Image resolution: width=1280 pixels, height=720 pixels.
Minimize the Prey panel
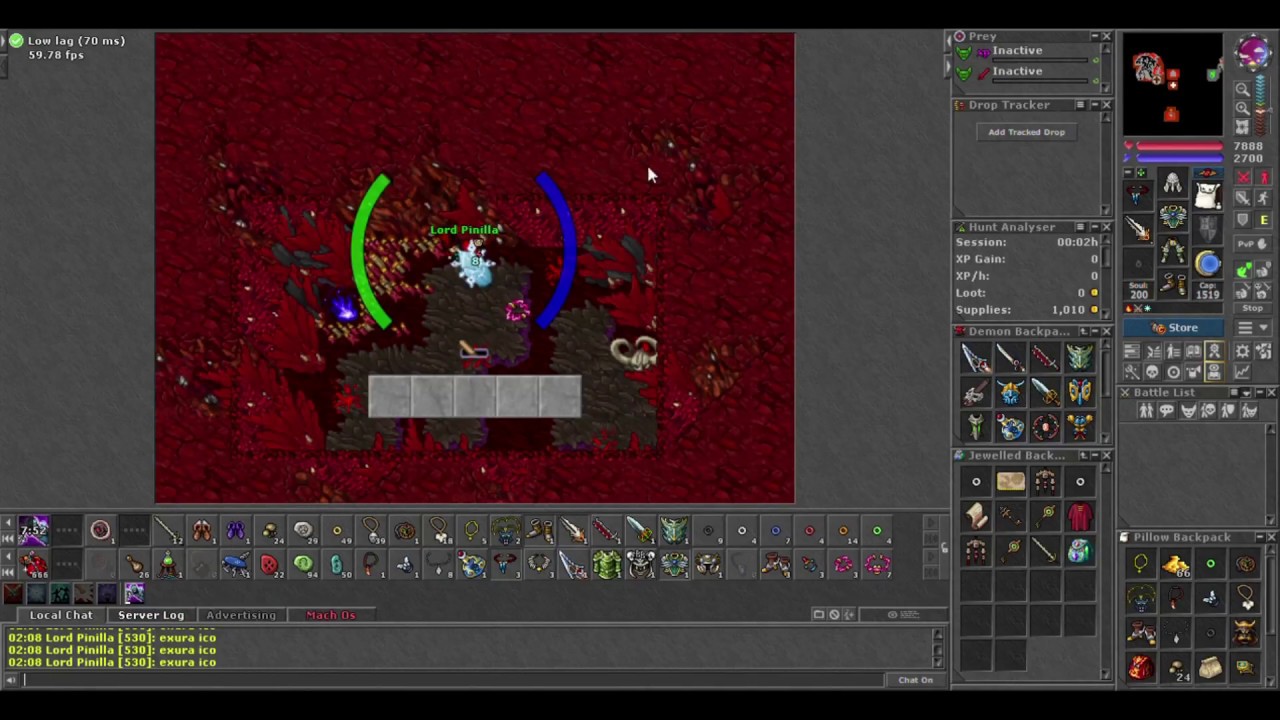[x=1094, y=36]
